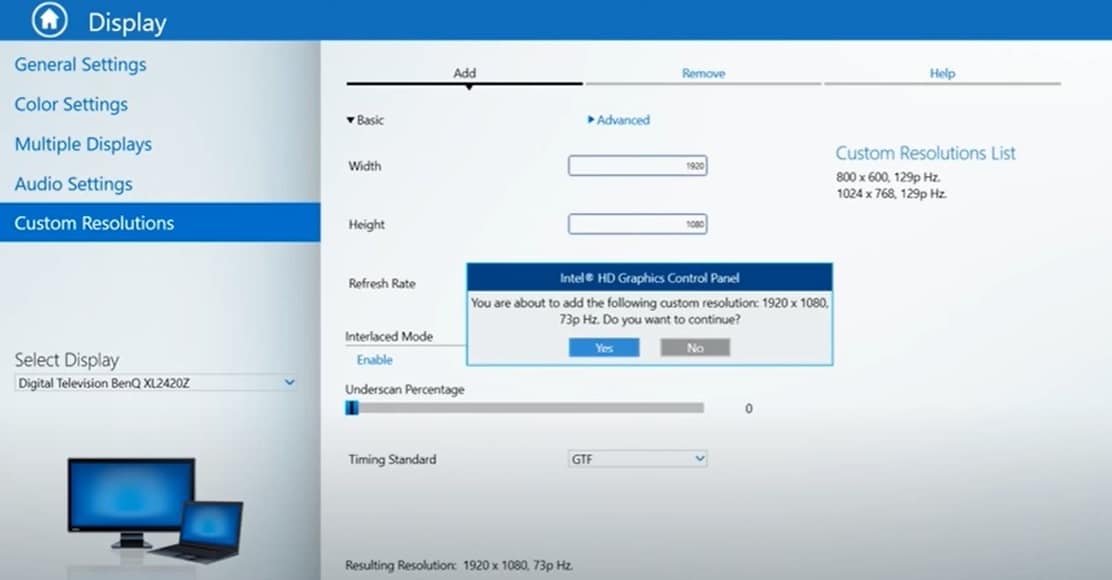The image size is (1112, 580).
Task: Click the Resulting Resolution text
Action: (x=459, y=565)
